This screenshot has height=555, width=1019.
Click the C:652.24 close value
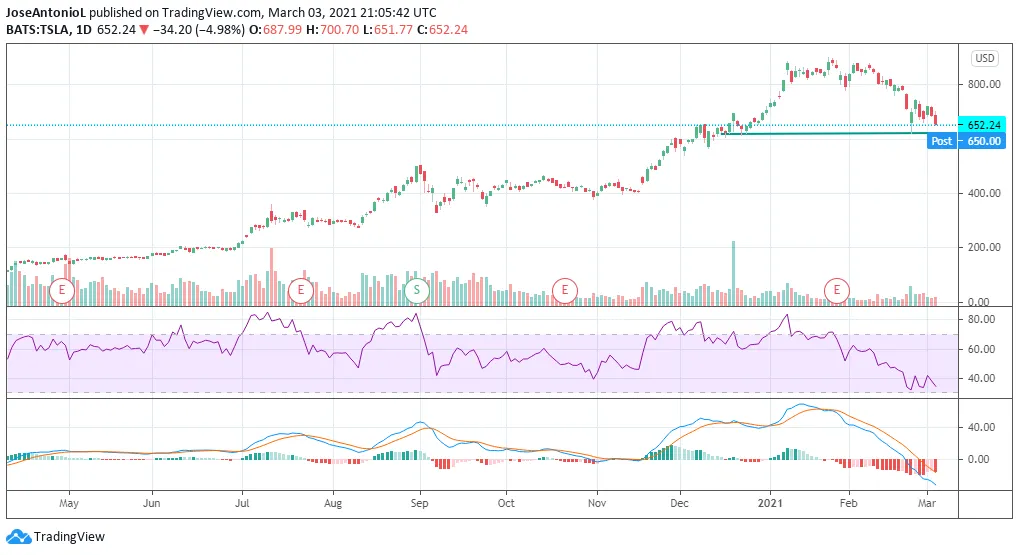pyautogui.click(x=442, y=30)
